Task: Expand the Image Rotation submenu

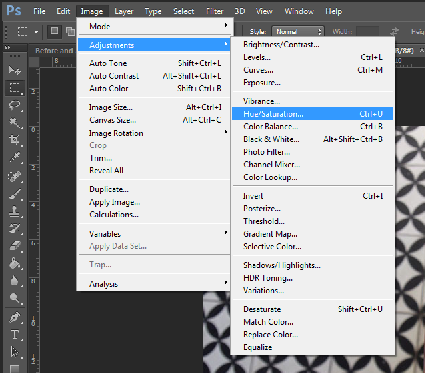Action: pos(154,133)
